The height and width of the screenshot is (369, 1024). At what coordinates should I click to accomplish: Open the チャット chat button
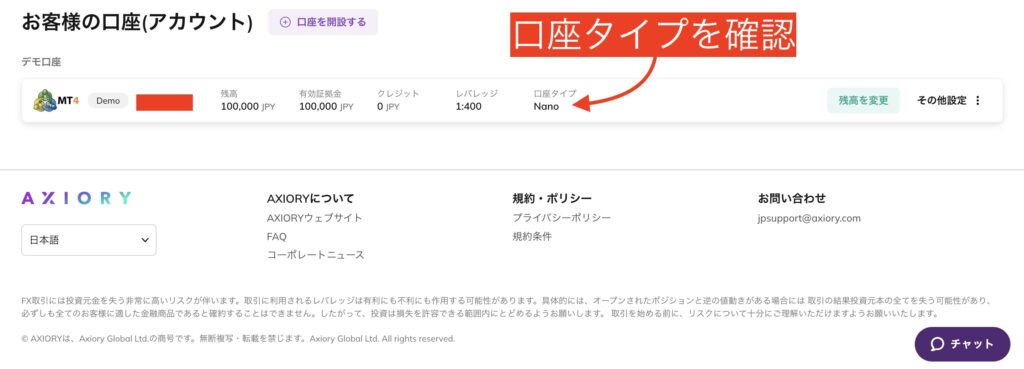(x=962, y=344)
